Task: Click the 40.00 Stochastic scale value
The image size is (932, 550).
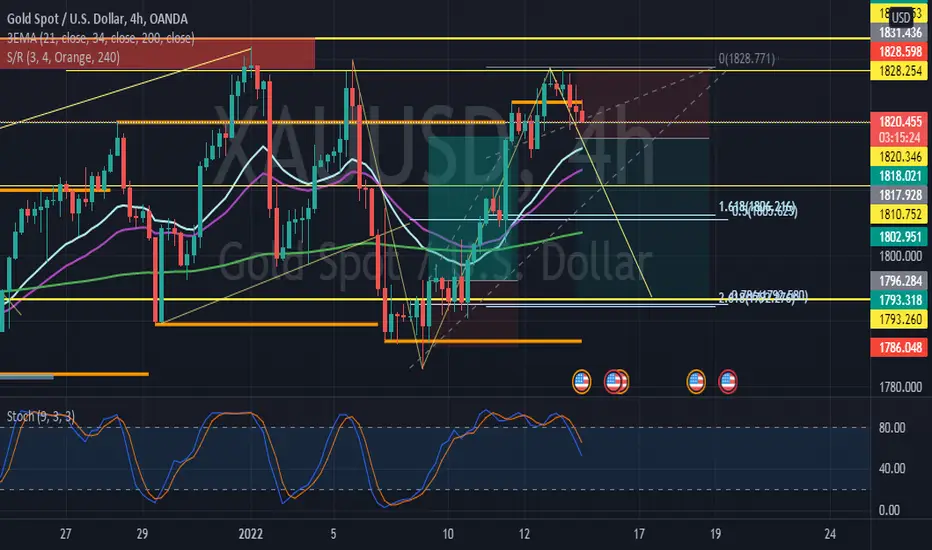Action: [892, 469]
